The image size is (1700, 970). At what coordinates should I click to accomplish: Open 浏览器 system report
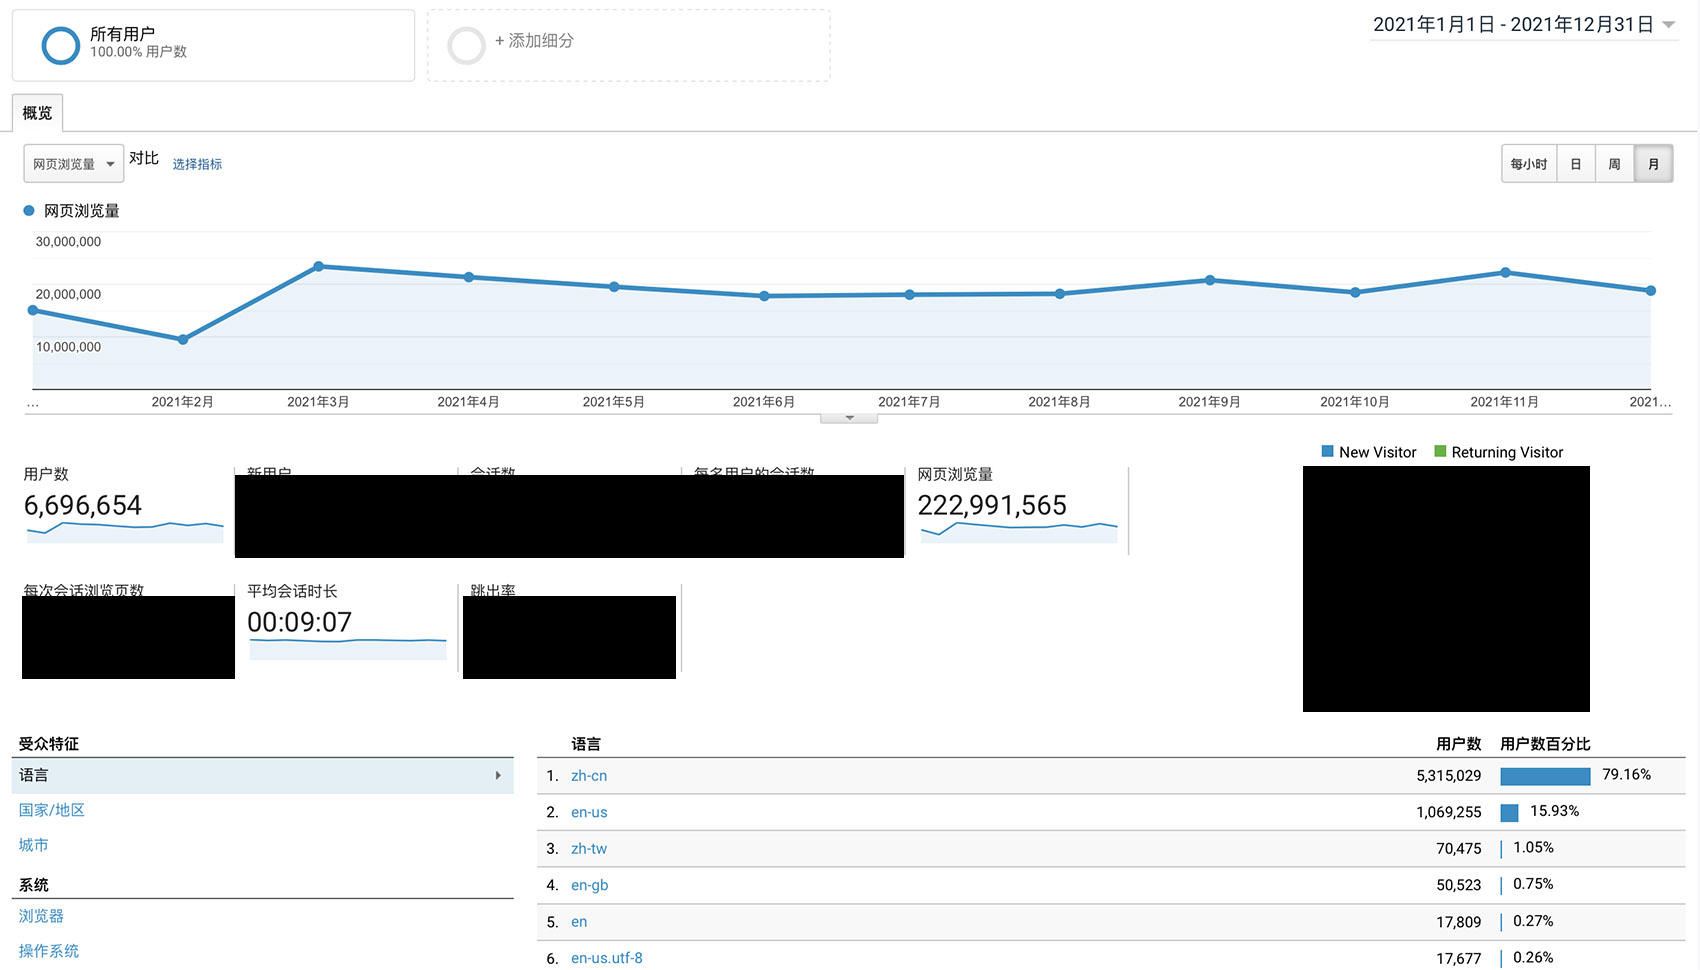[x=41, y=916]
